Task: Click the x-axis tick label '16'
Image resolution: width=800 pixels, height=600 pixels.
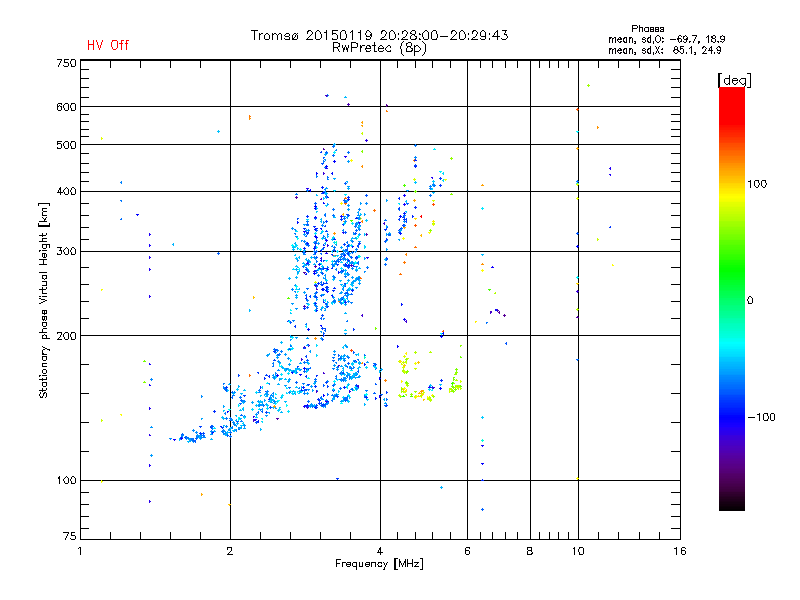Action: (680, 551)
